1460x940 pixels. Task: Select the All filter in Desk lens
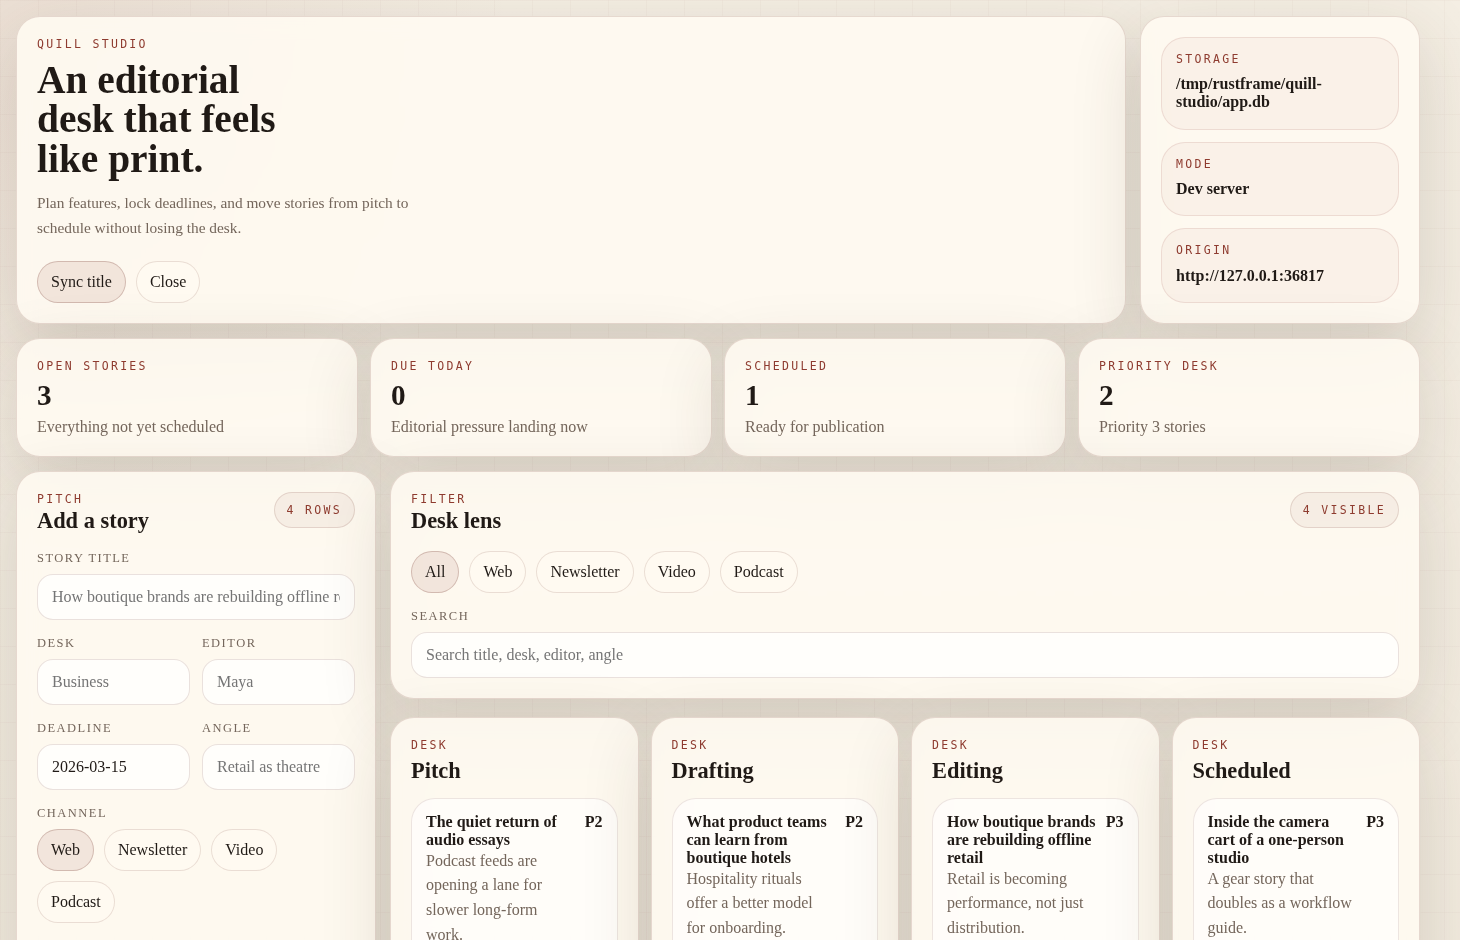click(x=435, y=571)
